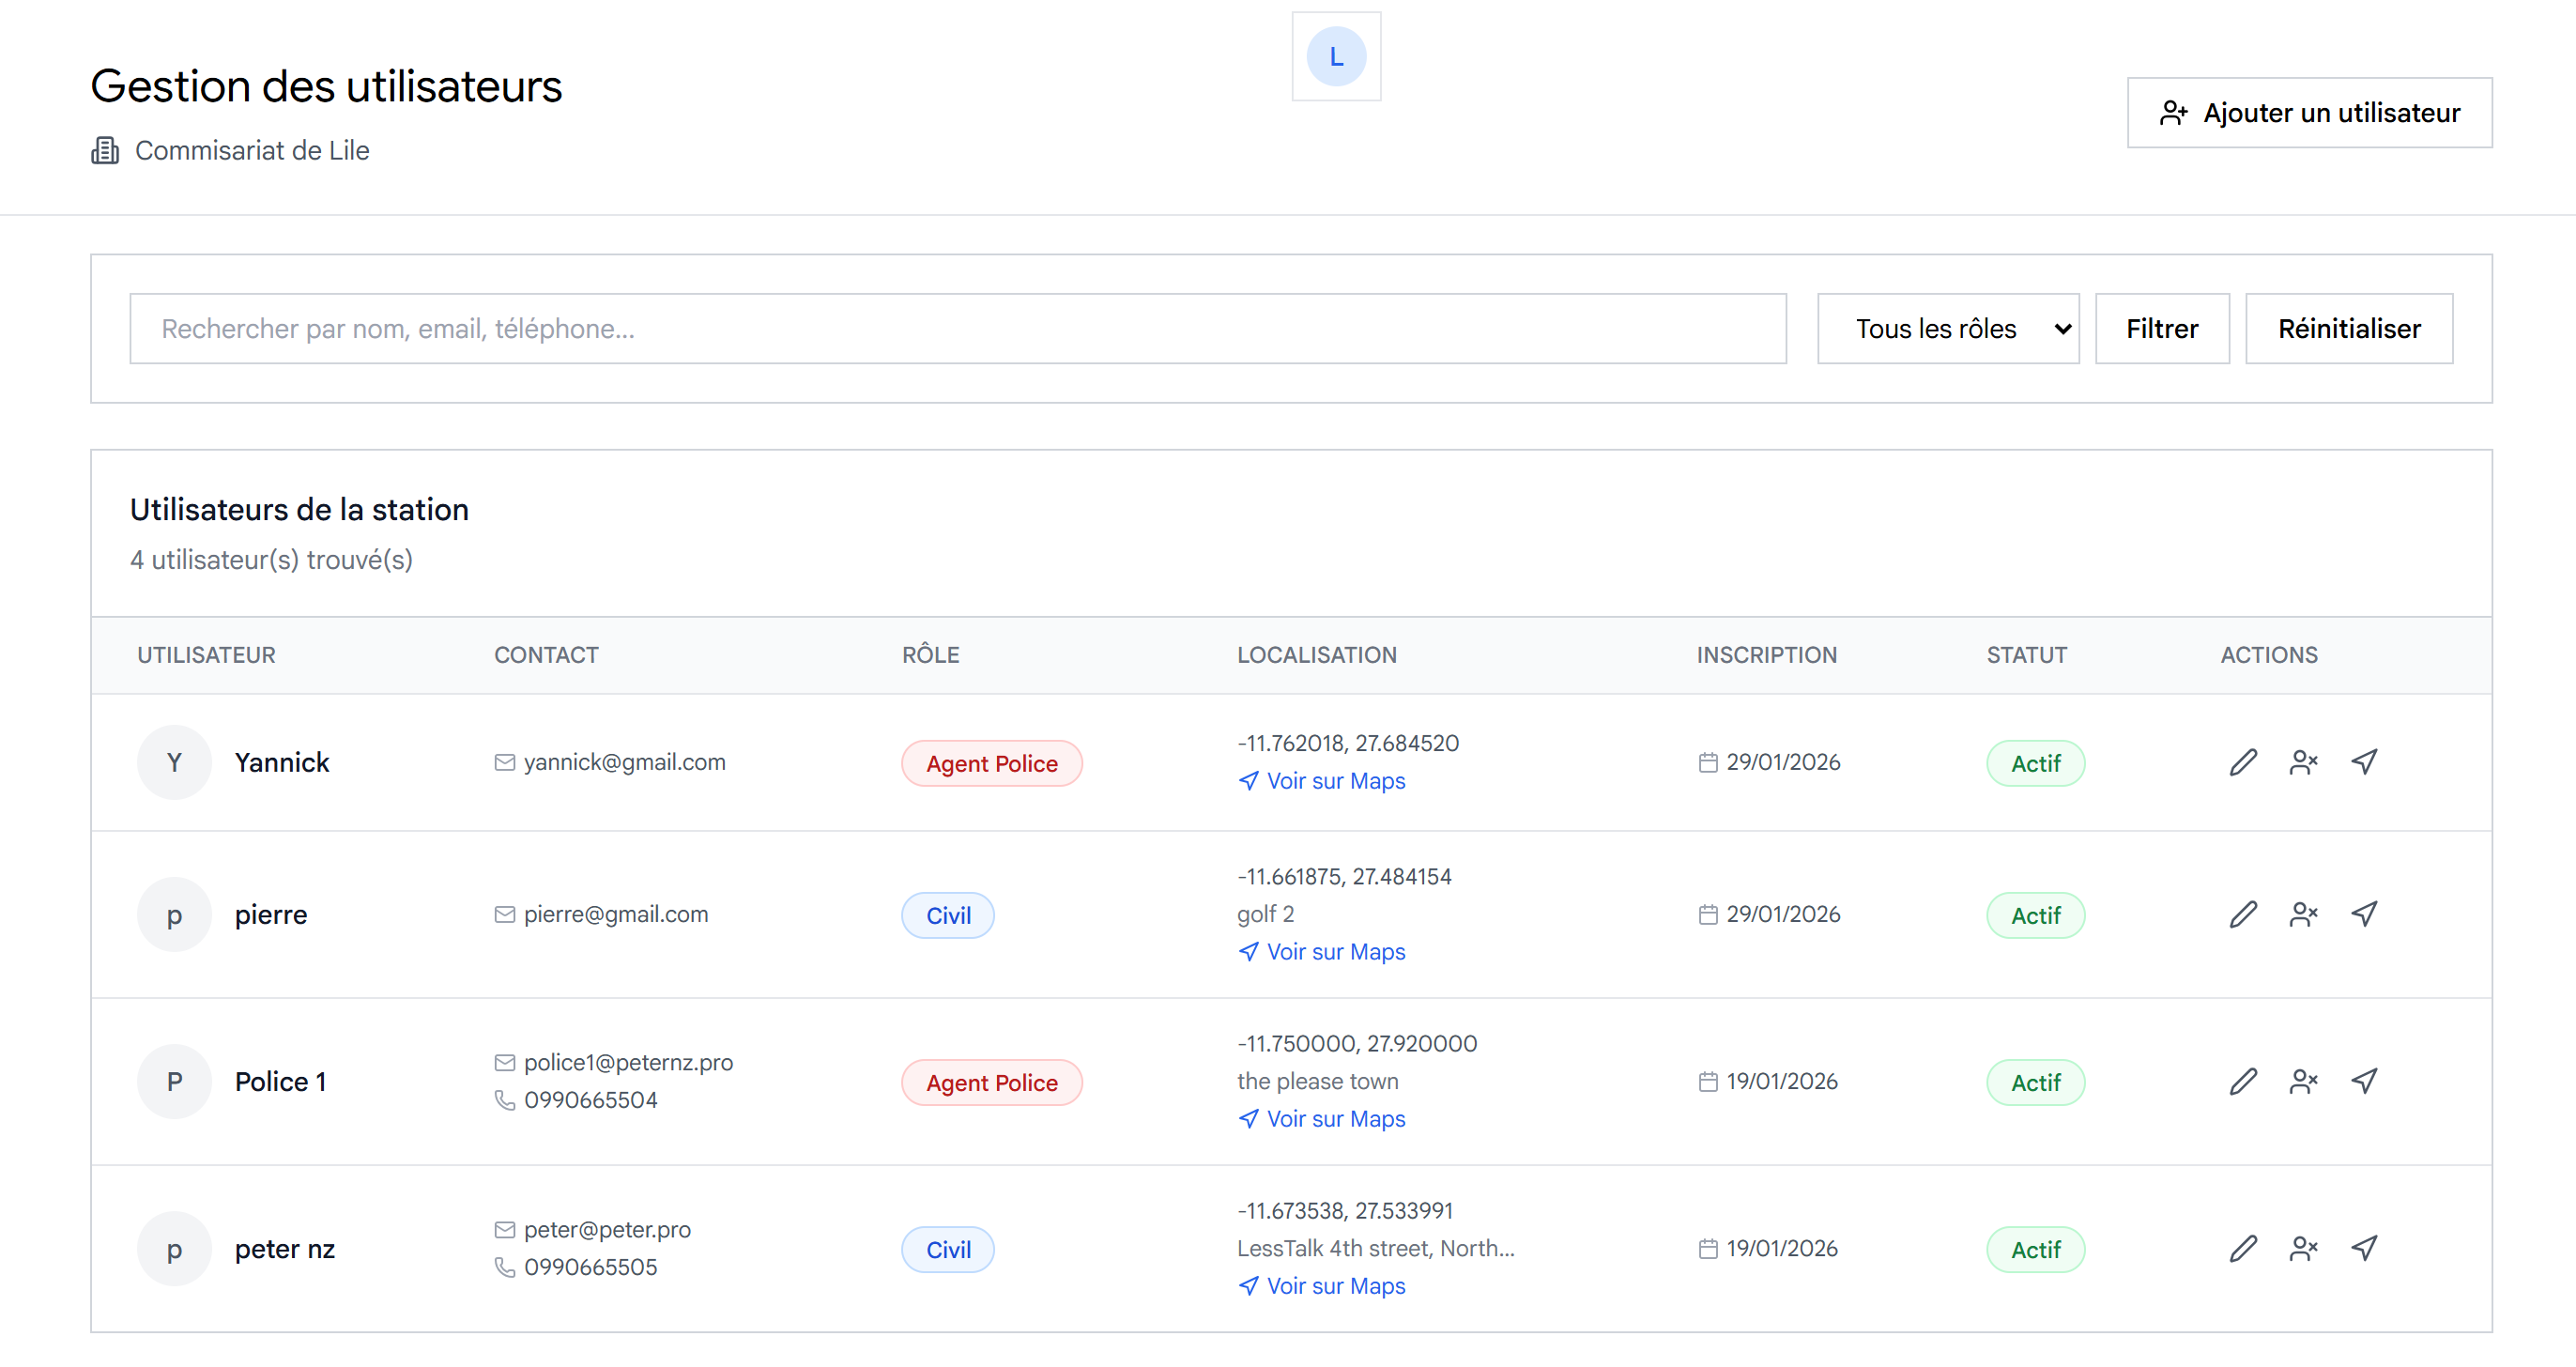Click the deactivate user icon for Police 1
Image resolution: width=2576 pixels, height=1367 pixels.
pos(2303,1081)
